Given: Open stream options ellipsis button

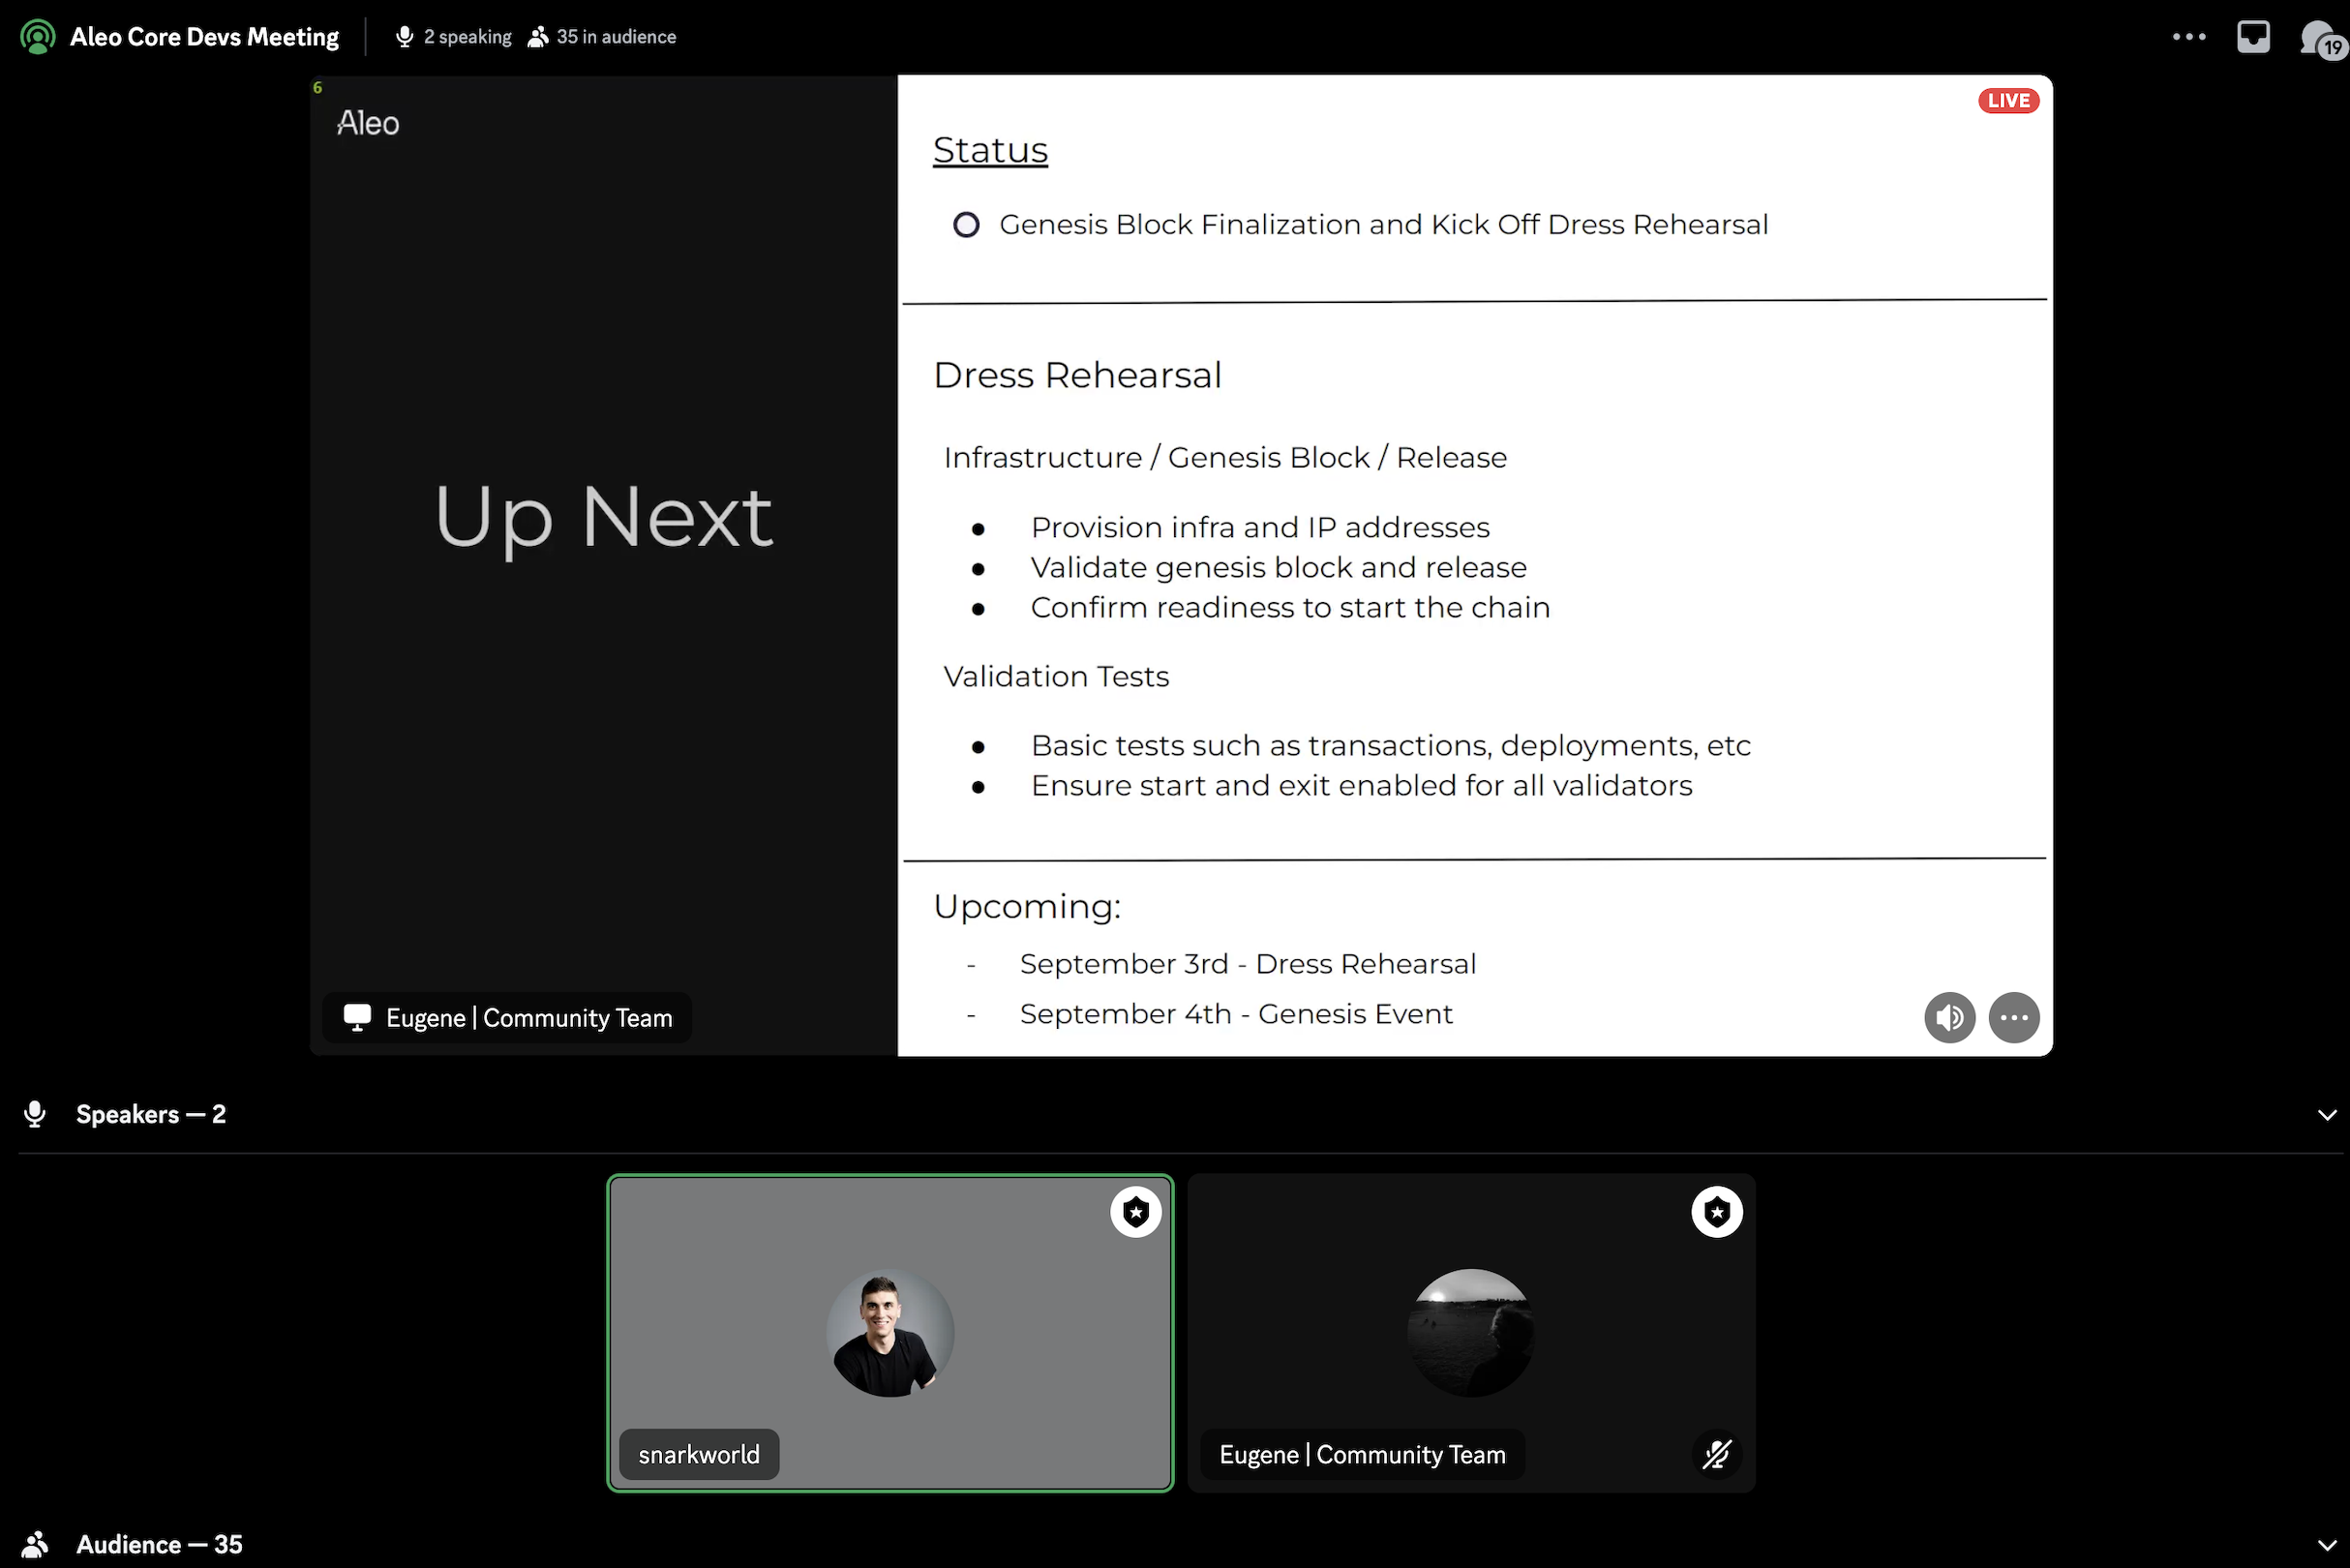Looking at the screenshot, I should pos(2014,1018).
